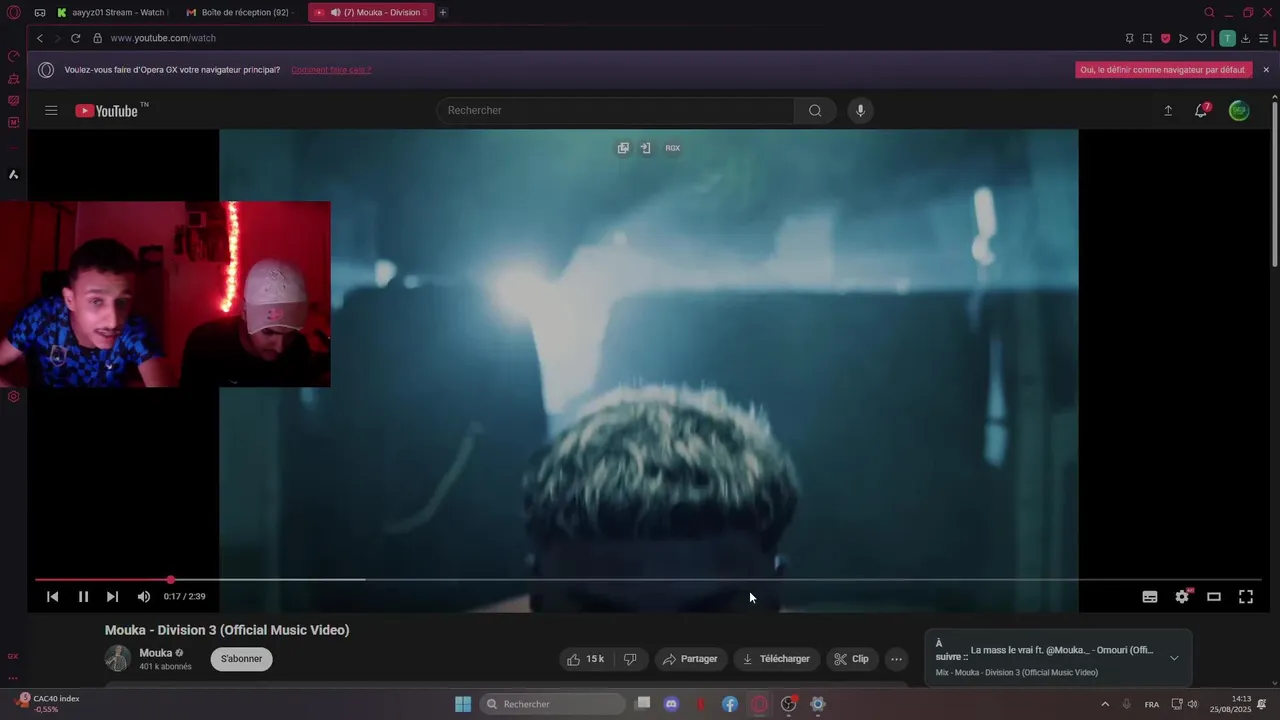Image resolution: width=1280 pixels, height=720 pixels.
Task: Open the YouTube hamburger guide menu
Action: coord(51,110)
